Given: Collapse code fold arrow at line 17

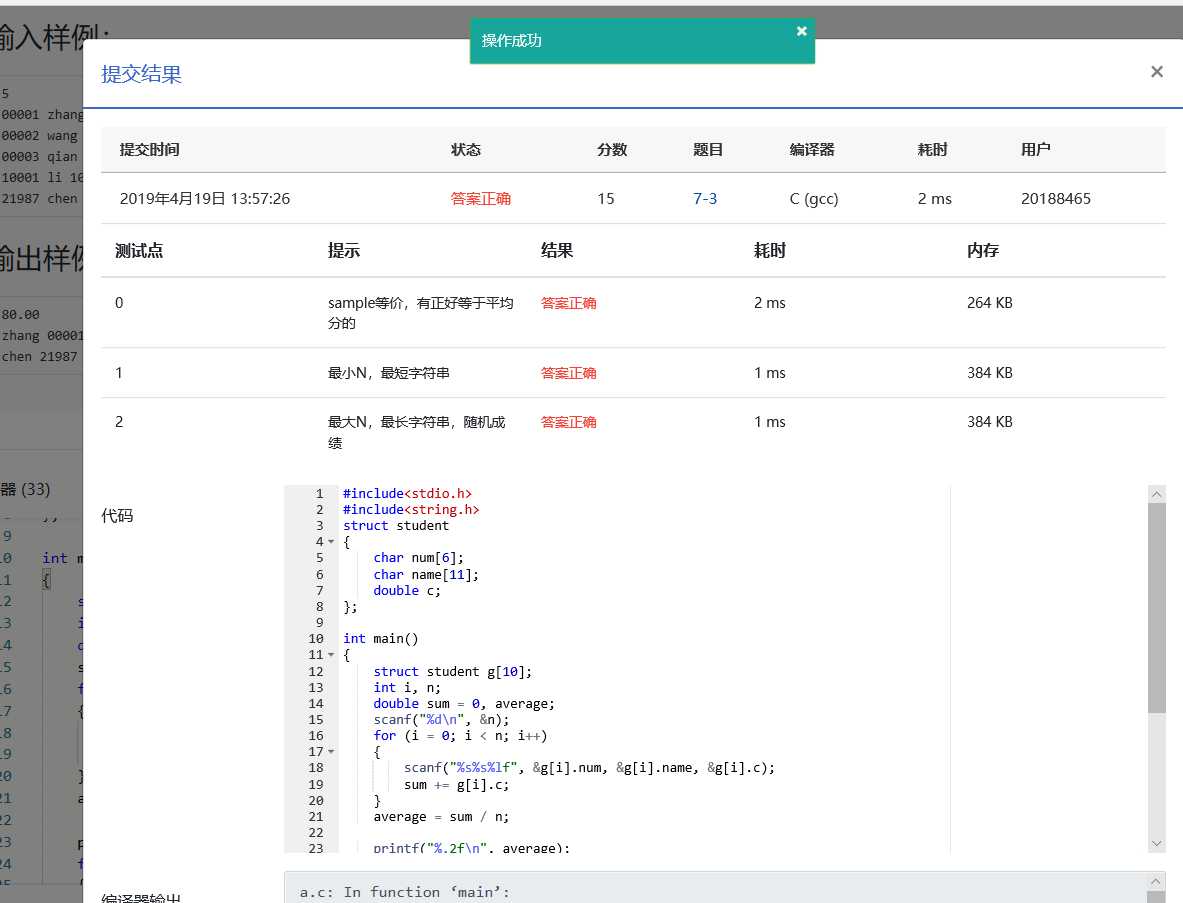Looking at the screenshot, I should coord(330,751).
